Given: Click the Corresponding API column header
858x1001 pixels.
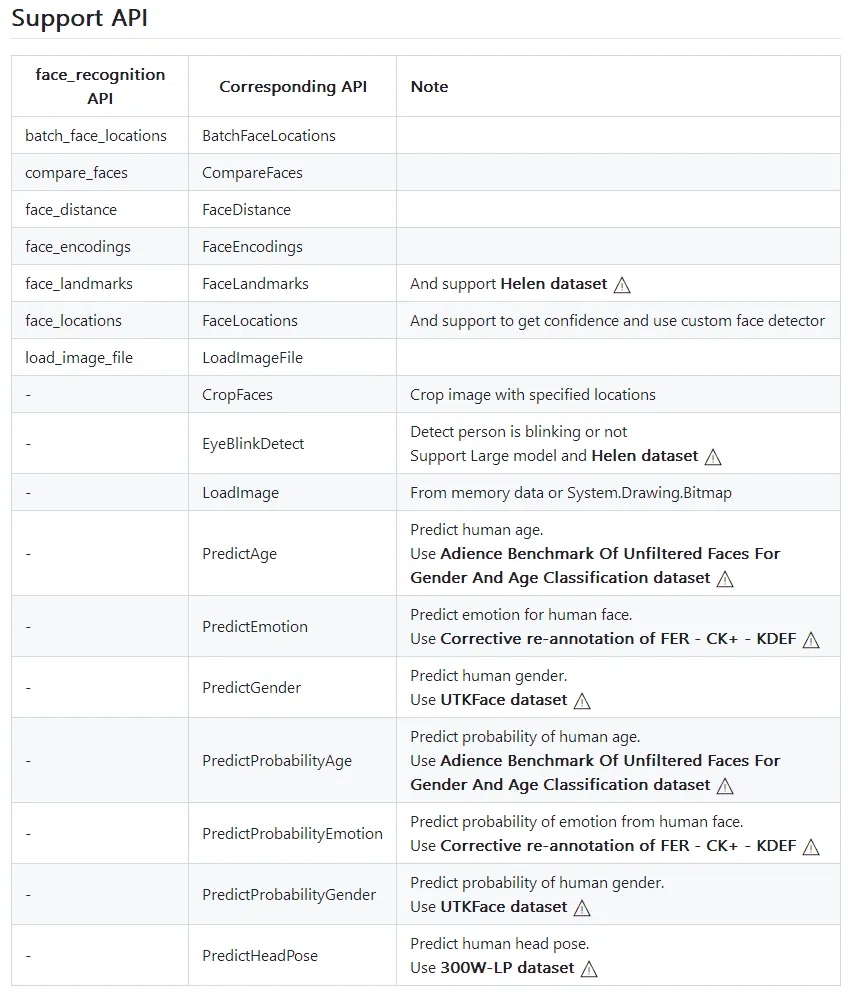Looking at the screenshot, I should pyautogui.click(x=293, y=87).
